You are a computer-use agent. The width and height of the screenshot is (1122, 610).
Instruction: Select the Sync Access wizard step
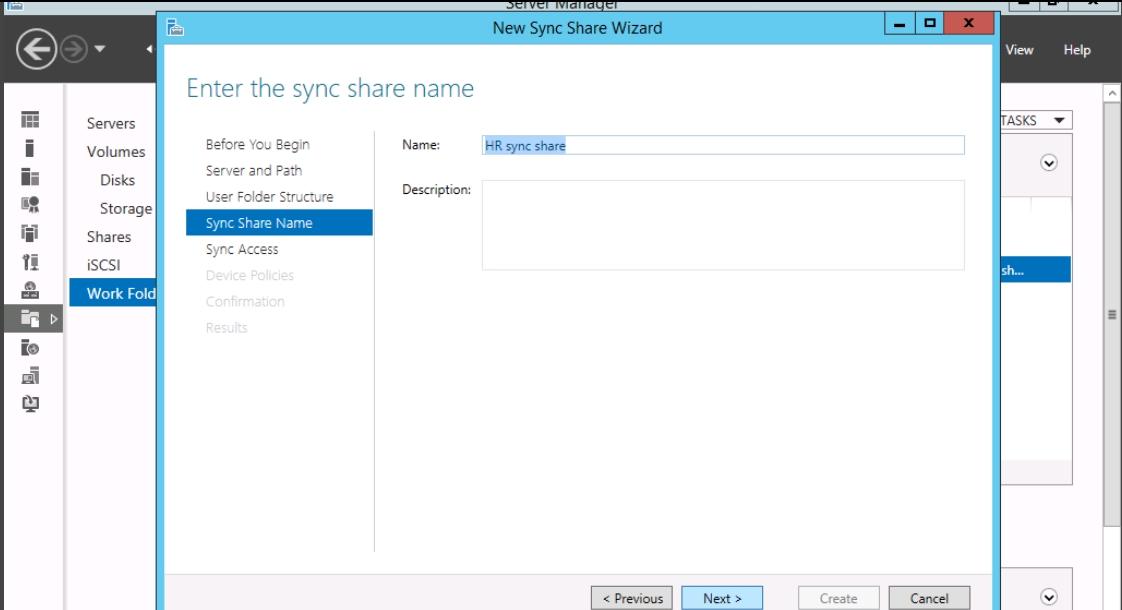(242, 250)
